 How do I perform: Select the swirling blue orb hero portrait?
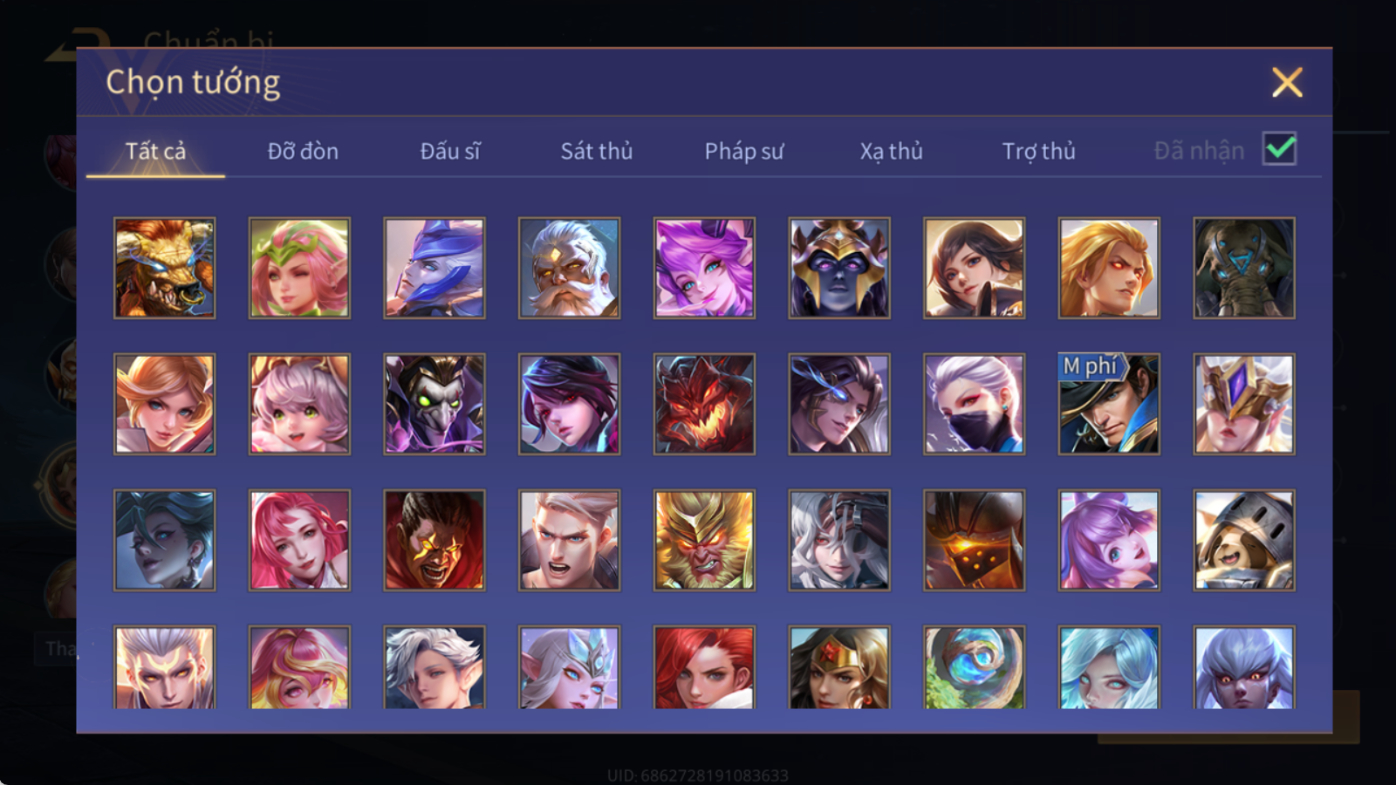(x=974, y=667)
